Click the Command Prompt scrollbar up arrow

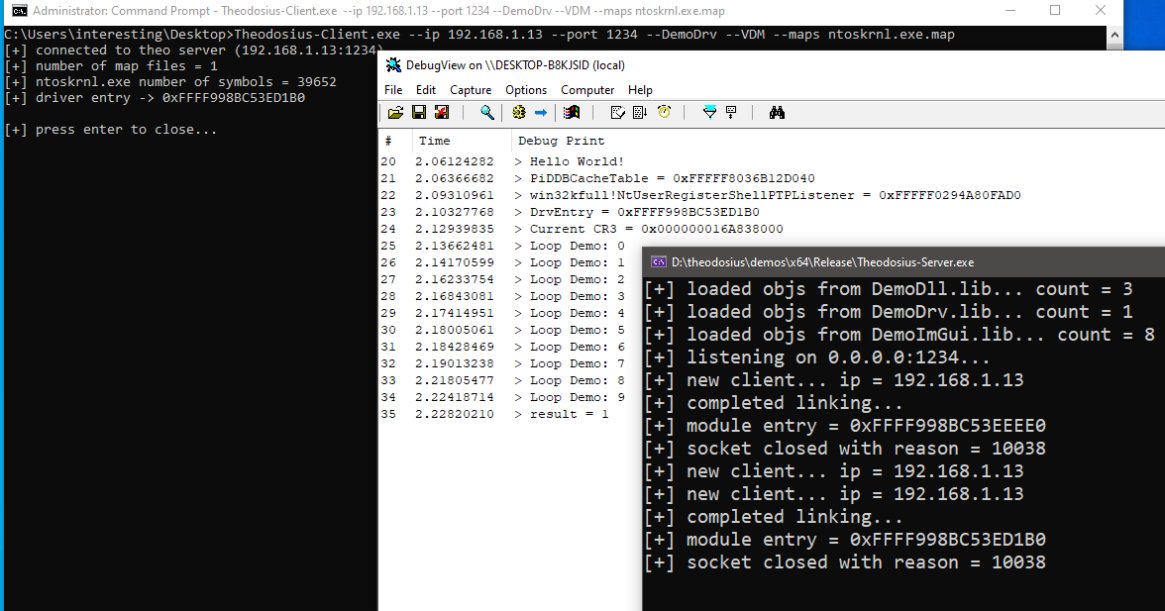click(x=1114, y=35)
